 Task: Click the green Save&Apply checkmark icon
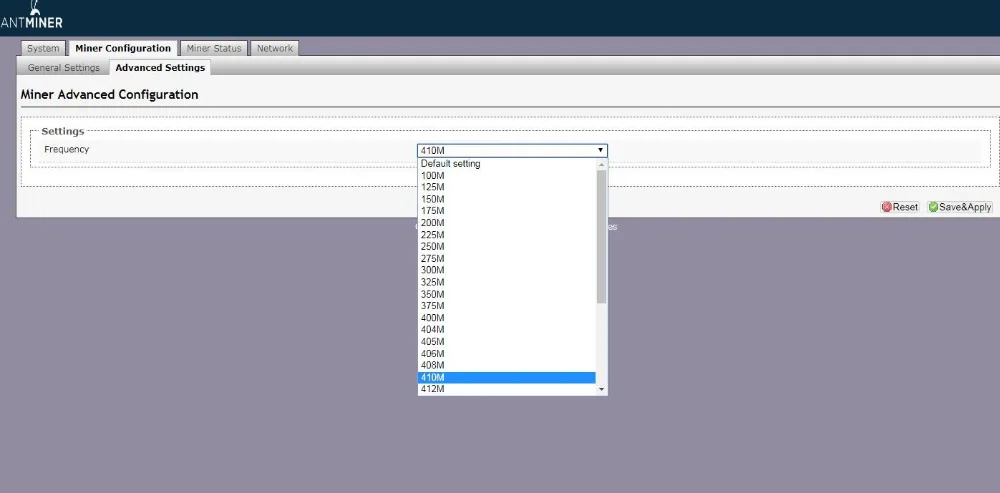[933, 207]
